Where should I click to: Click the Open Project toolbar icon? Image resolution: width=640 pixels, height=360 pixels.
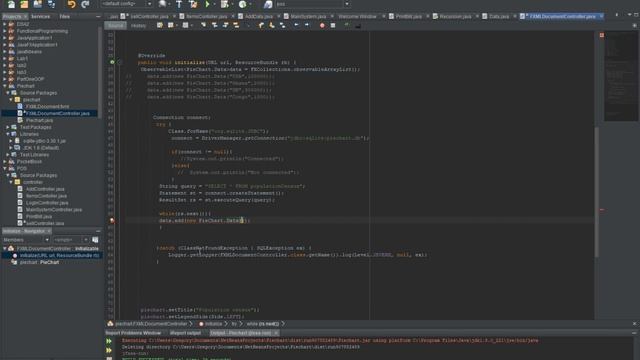[38, 4]
